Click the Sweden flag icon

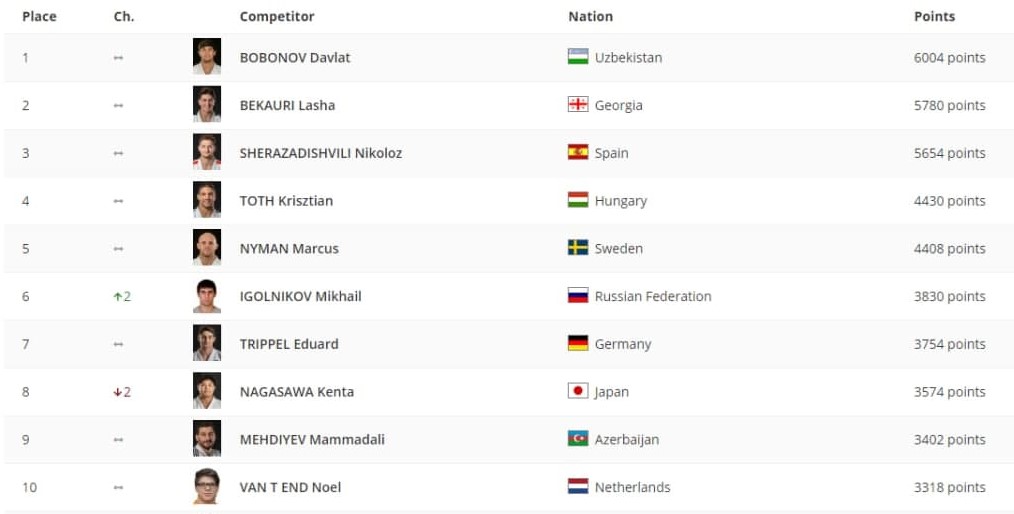(578, 248)
